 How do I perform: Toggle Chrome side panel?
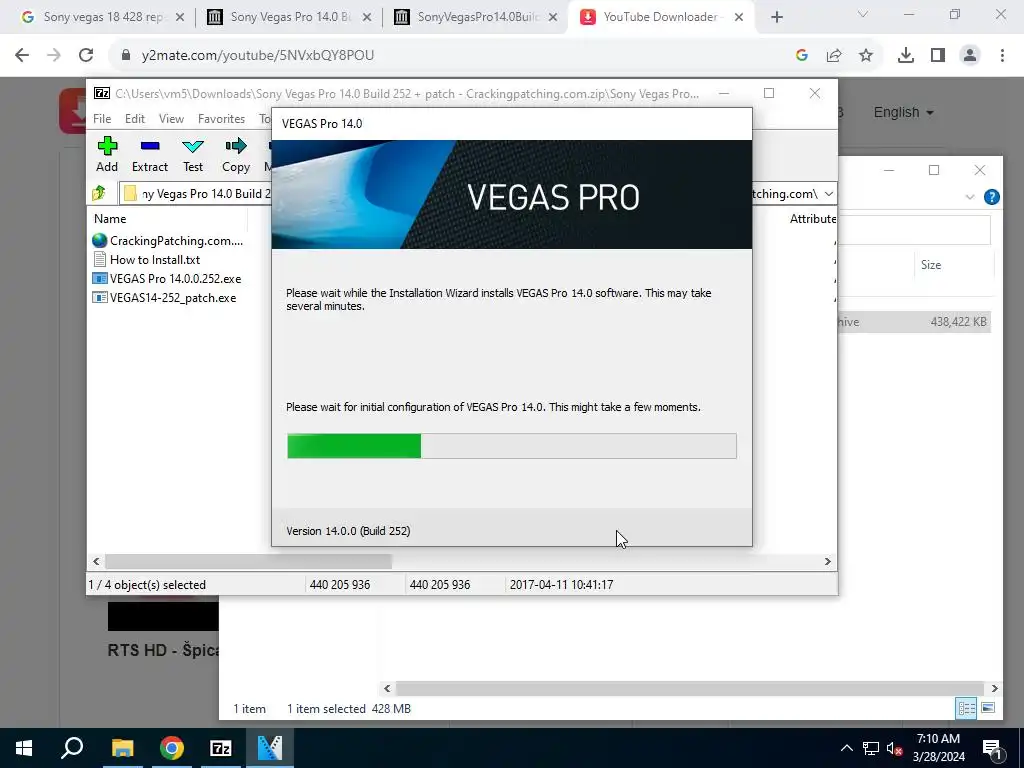tap(938, 56)
